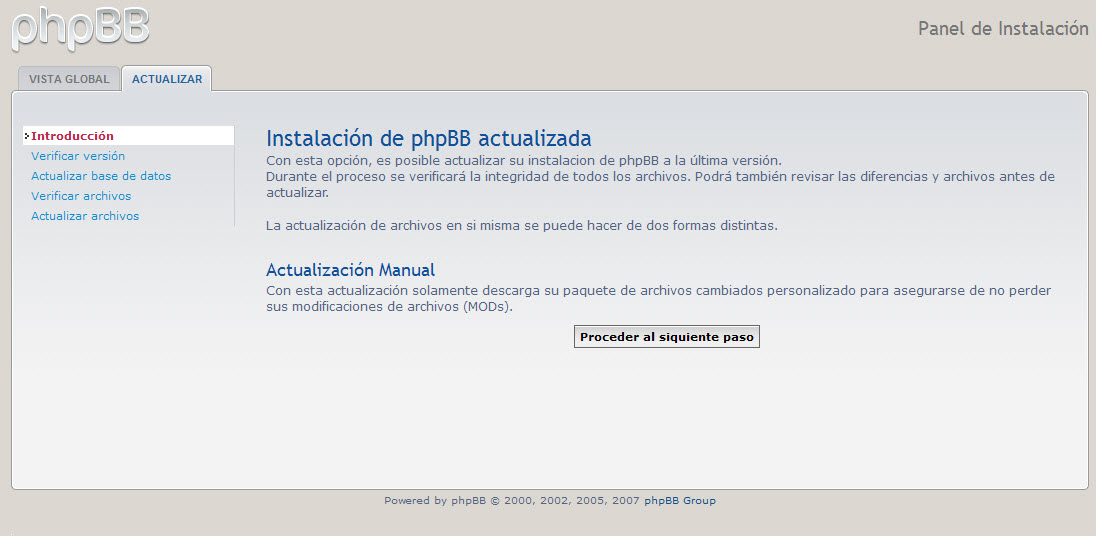
Task: Click sentence starting 'La actualización de archivos'
Action: 521,226
